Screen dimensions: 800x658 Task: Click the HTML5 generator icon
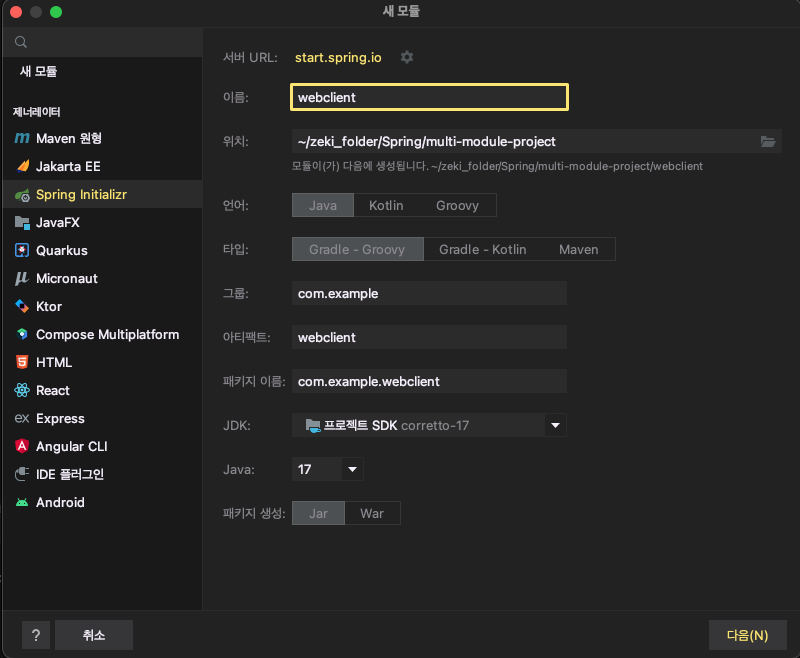coord(22,362)
